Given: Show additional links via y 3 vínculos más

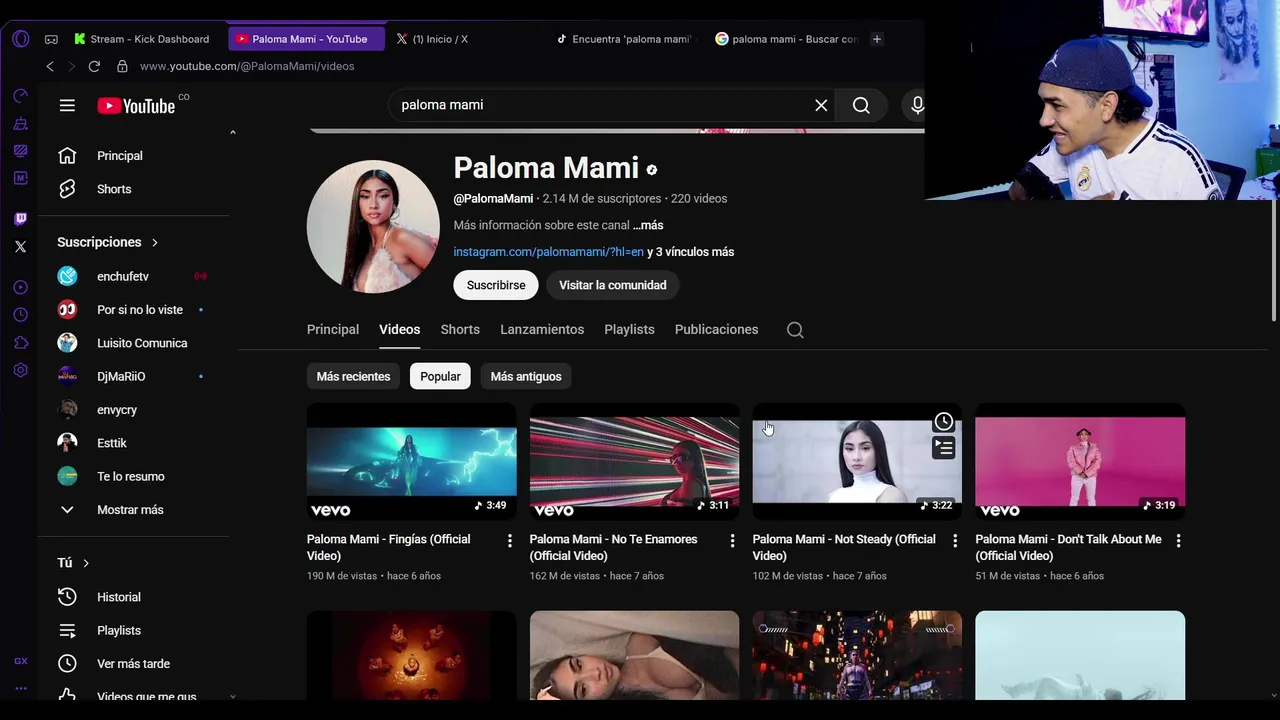Looking at the screenshot, I should point(691,252).
